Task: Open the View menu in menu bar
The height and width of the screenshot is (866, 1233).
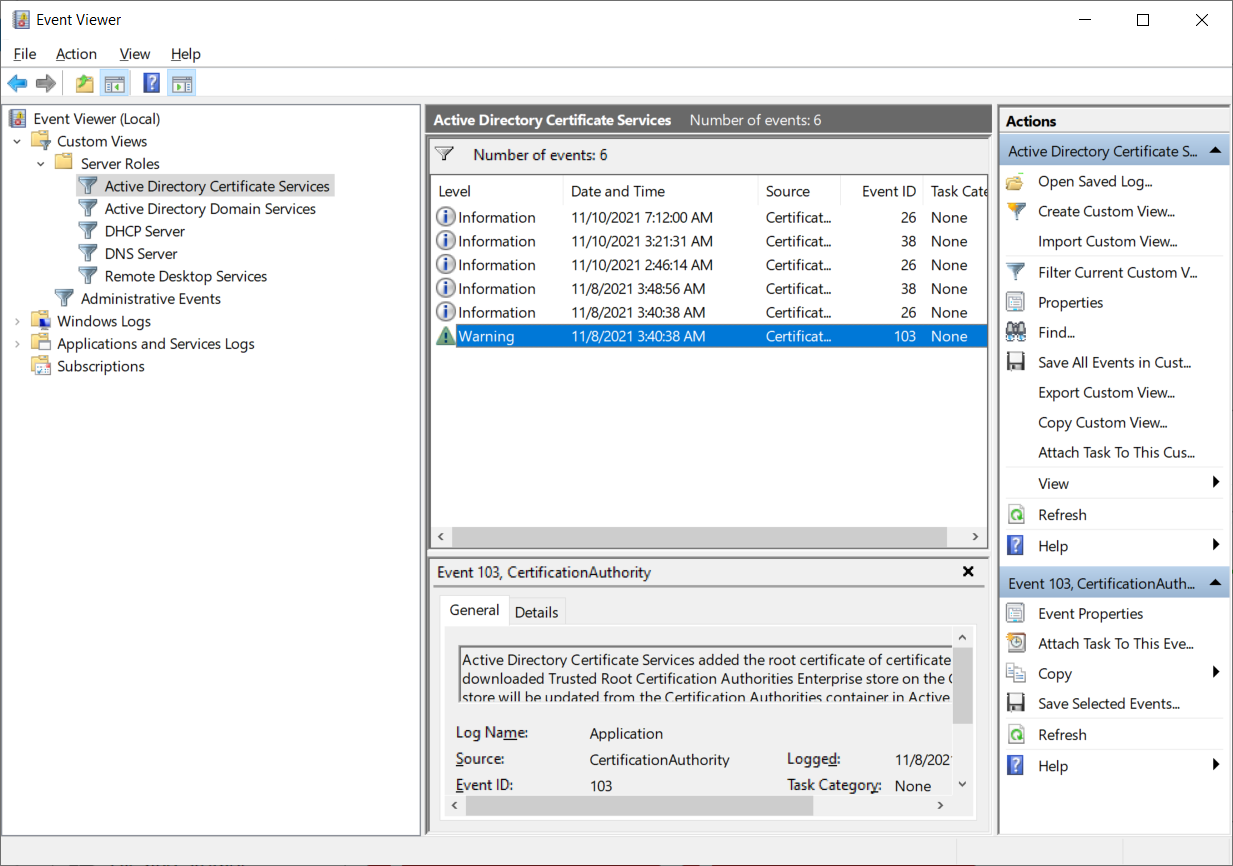Action: coord(135,54)
